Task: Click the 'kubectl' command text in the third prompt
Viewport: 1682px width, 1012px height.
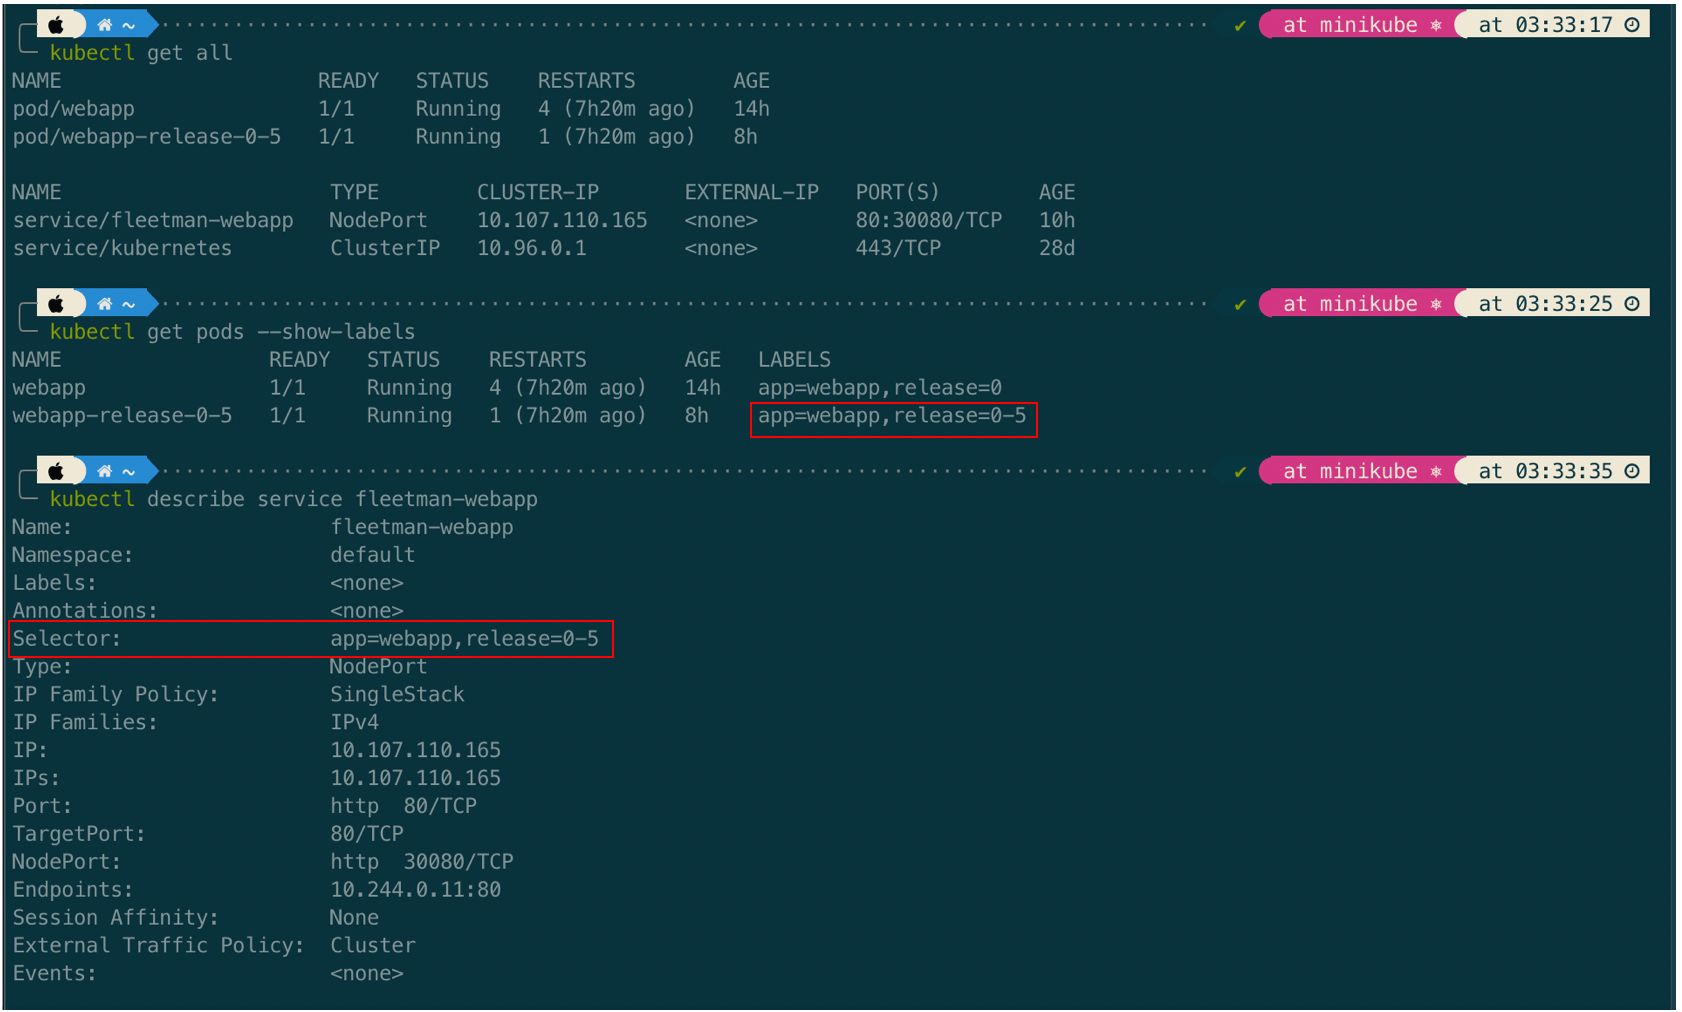Action: point(92,498)
